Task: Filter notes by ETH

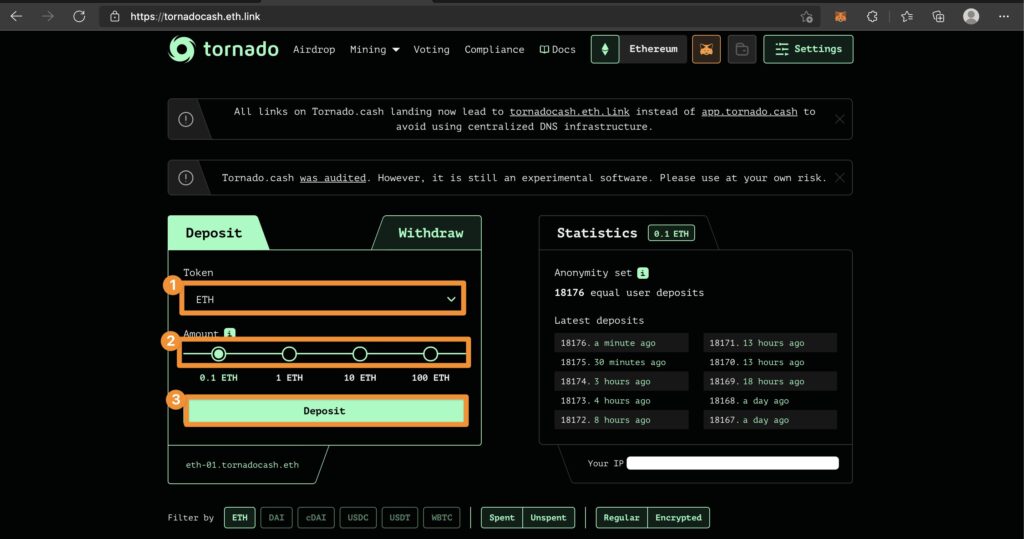Action: pos(240,518)
